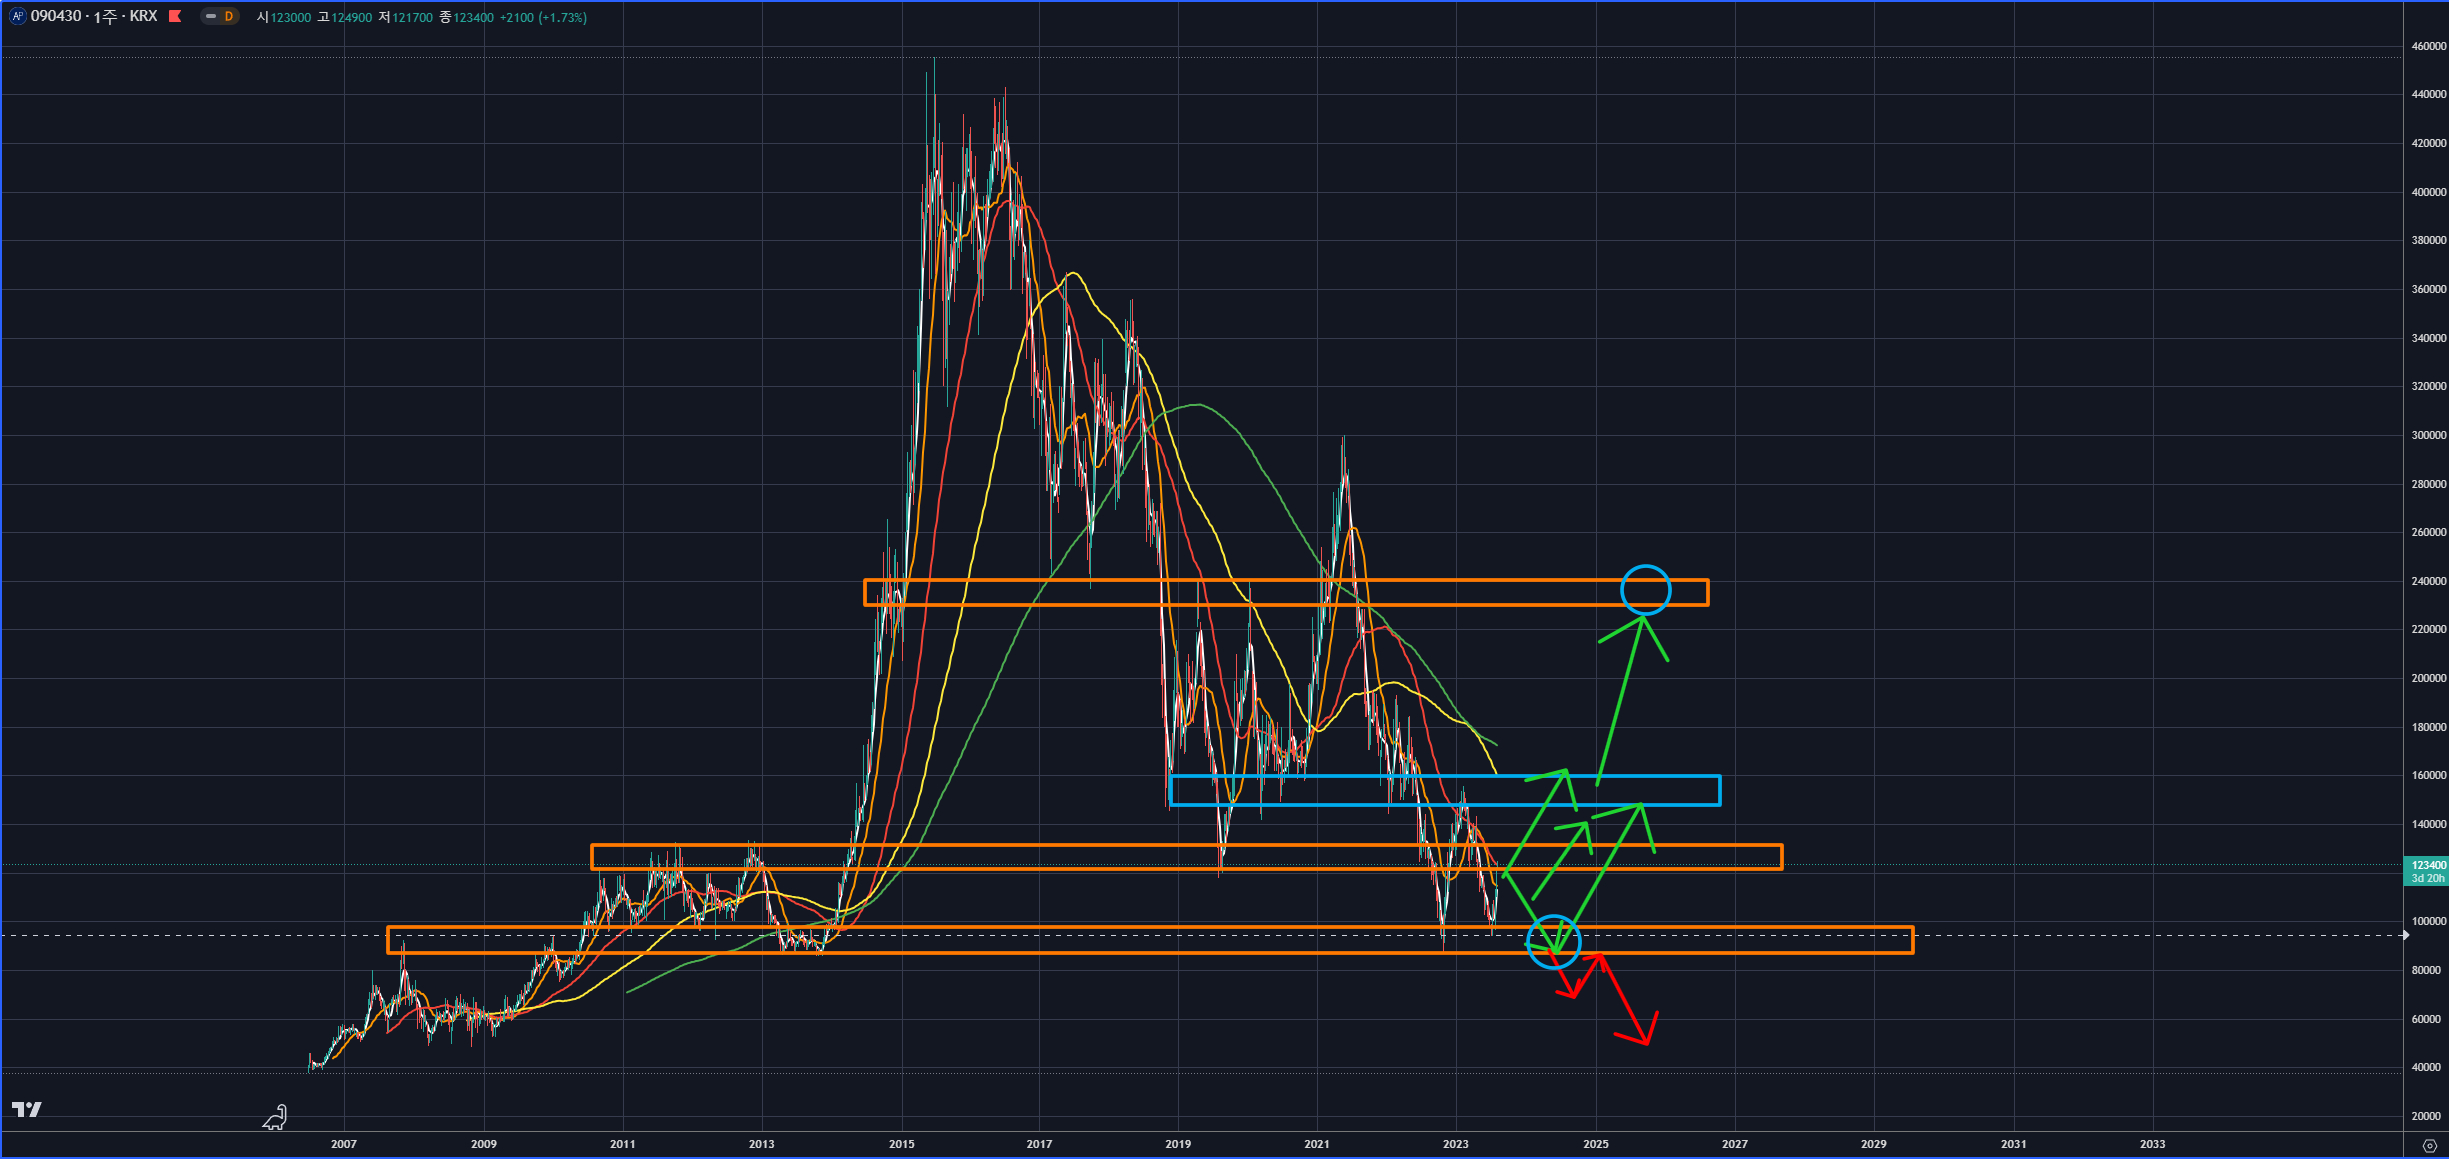Click the dashed line's right-edge arrow marker
Image resolution: width=2454 pixels, height=1159 pixels.
2405,935
